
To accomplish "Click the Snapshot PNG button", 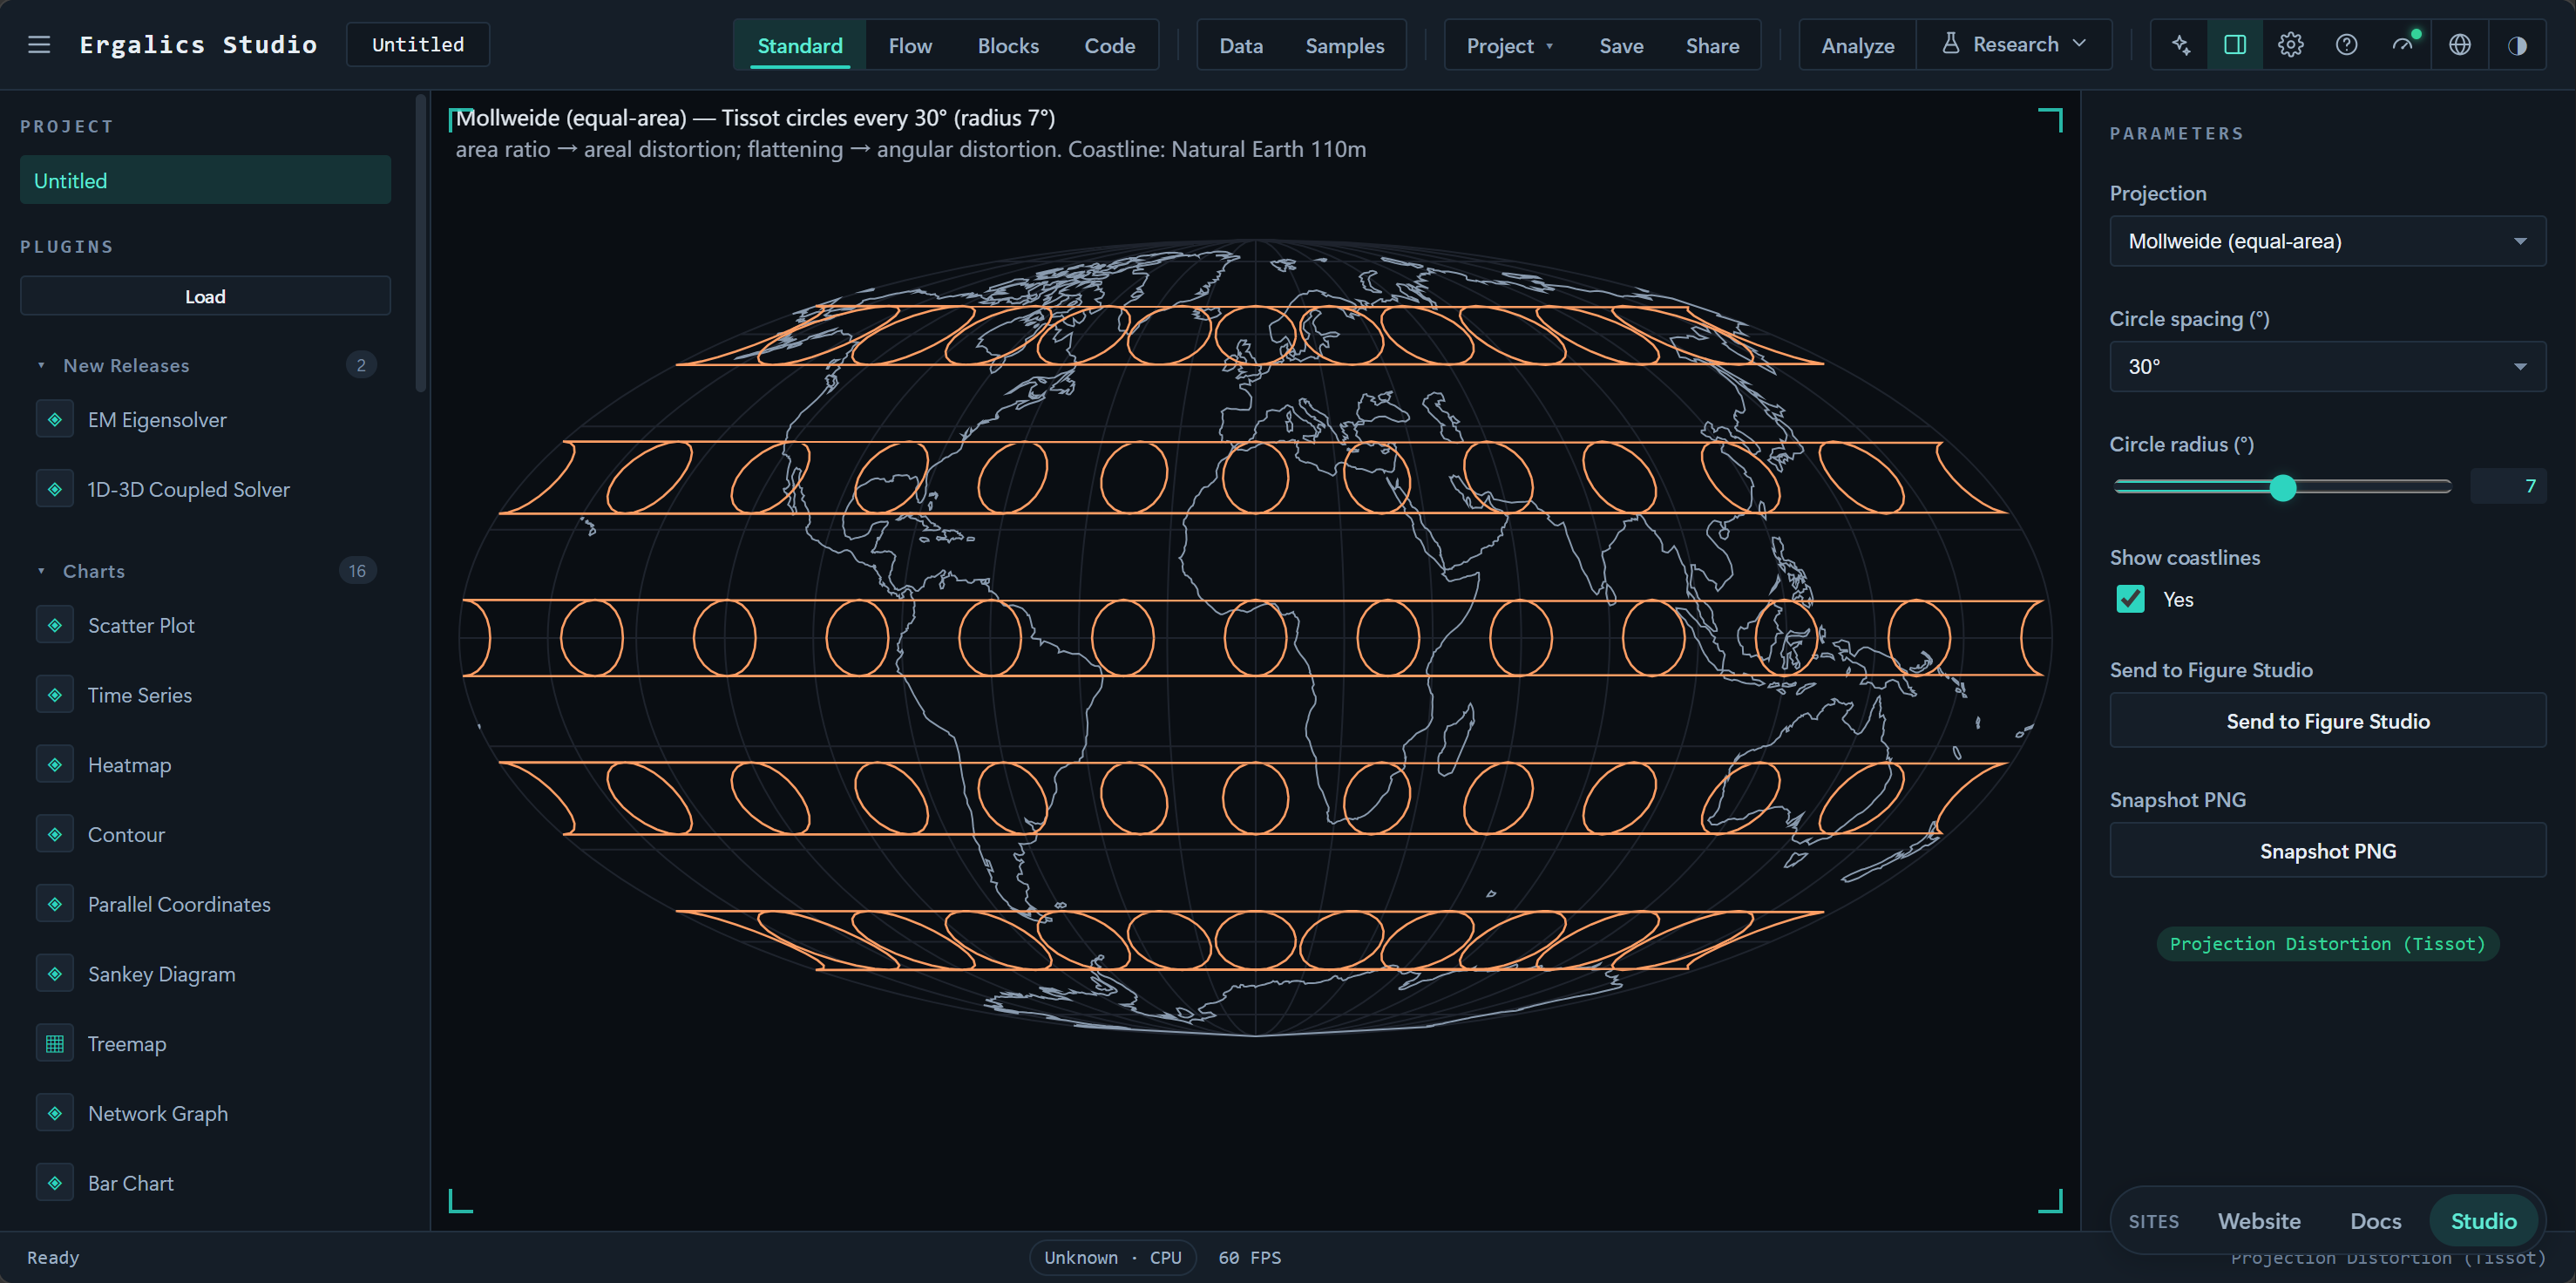I will click(x=2328, y=851).
